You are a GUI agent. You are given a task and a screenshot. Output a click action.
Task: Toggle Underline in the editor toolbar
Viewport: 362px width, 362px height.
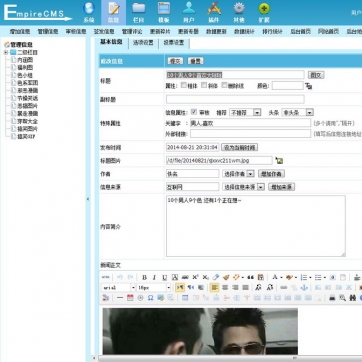click(164, 277)
